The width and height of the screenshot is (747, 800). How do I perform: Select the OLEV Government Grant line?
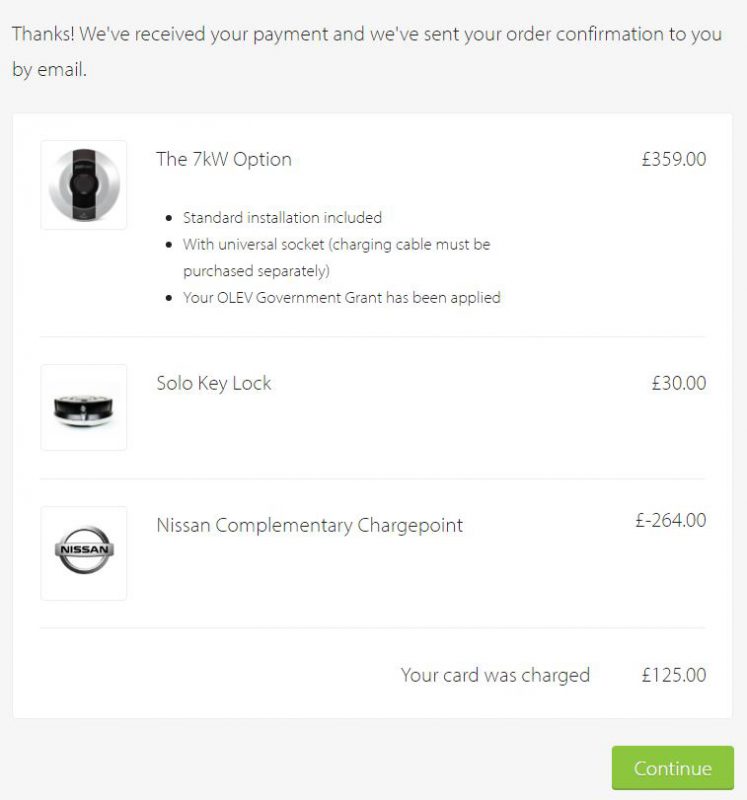(343, 297)
